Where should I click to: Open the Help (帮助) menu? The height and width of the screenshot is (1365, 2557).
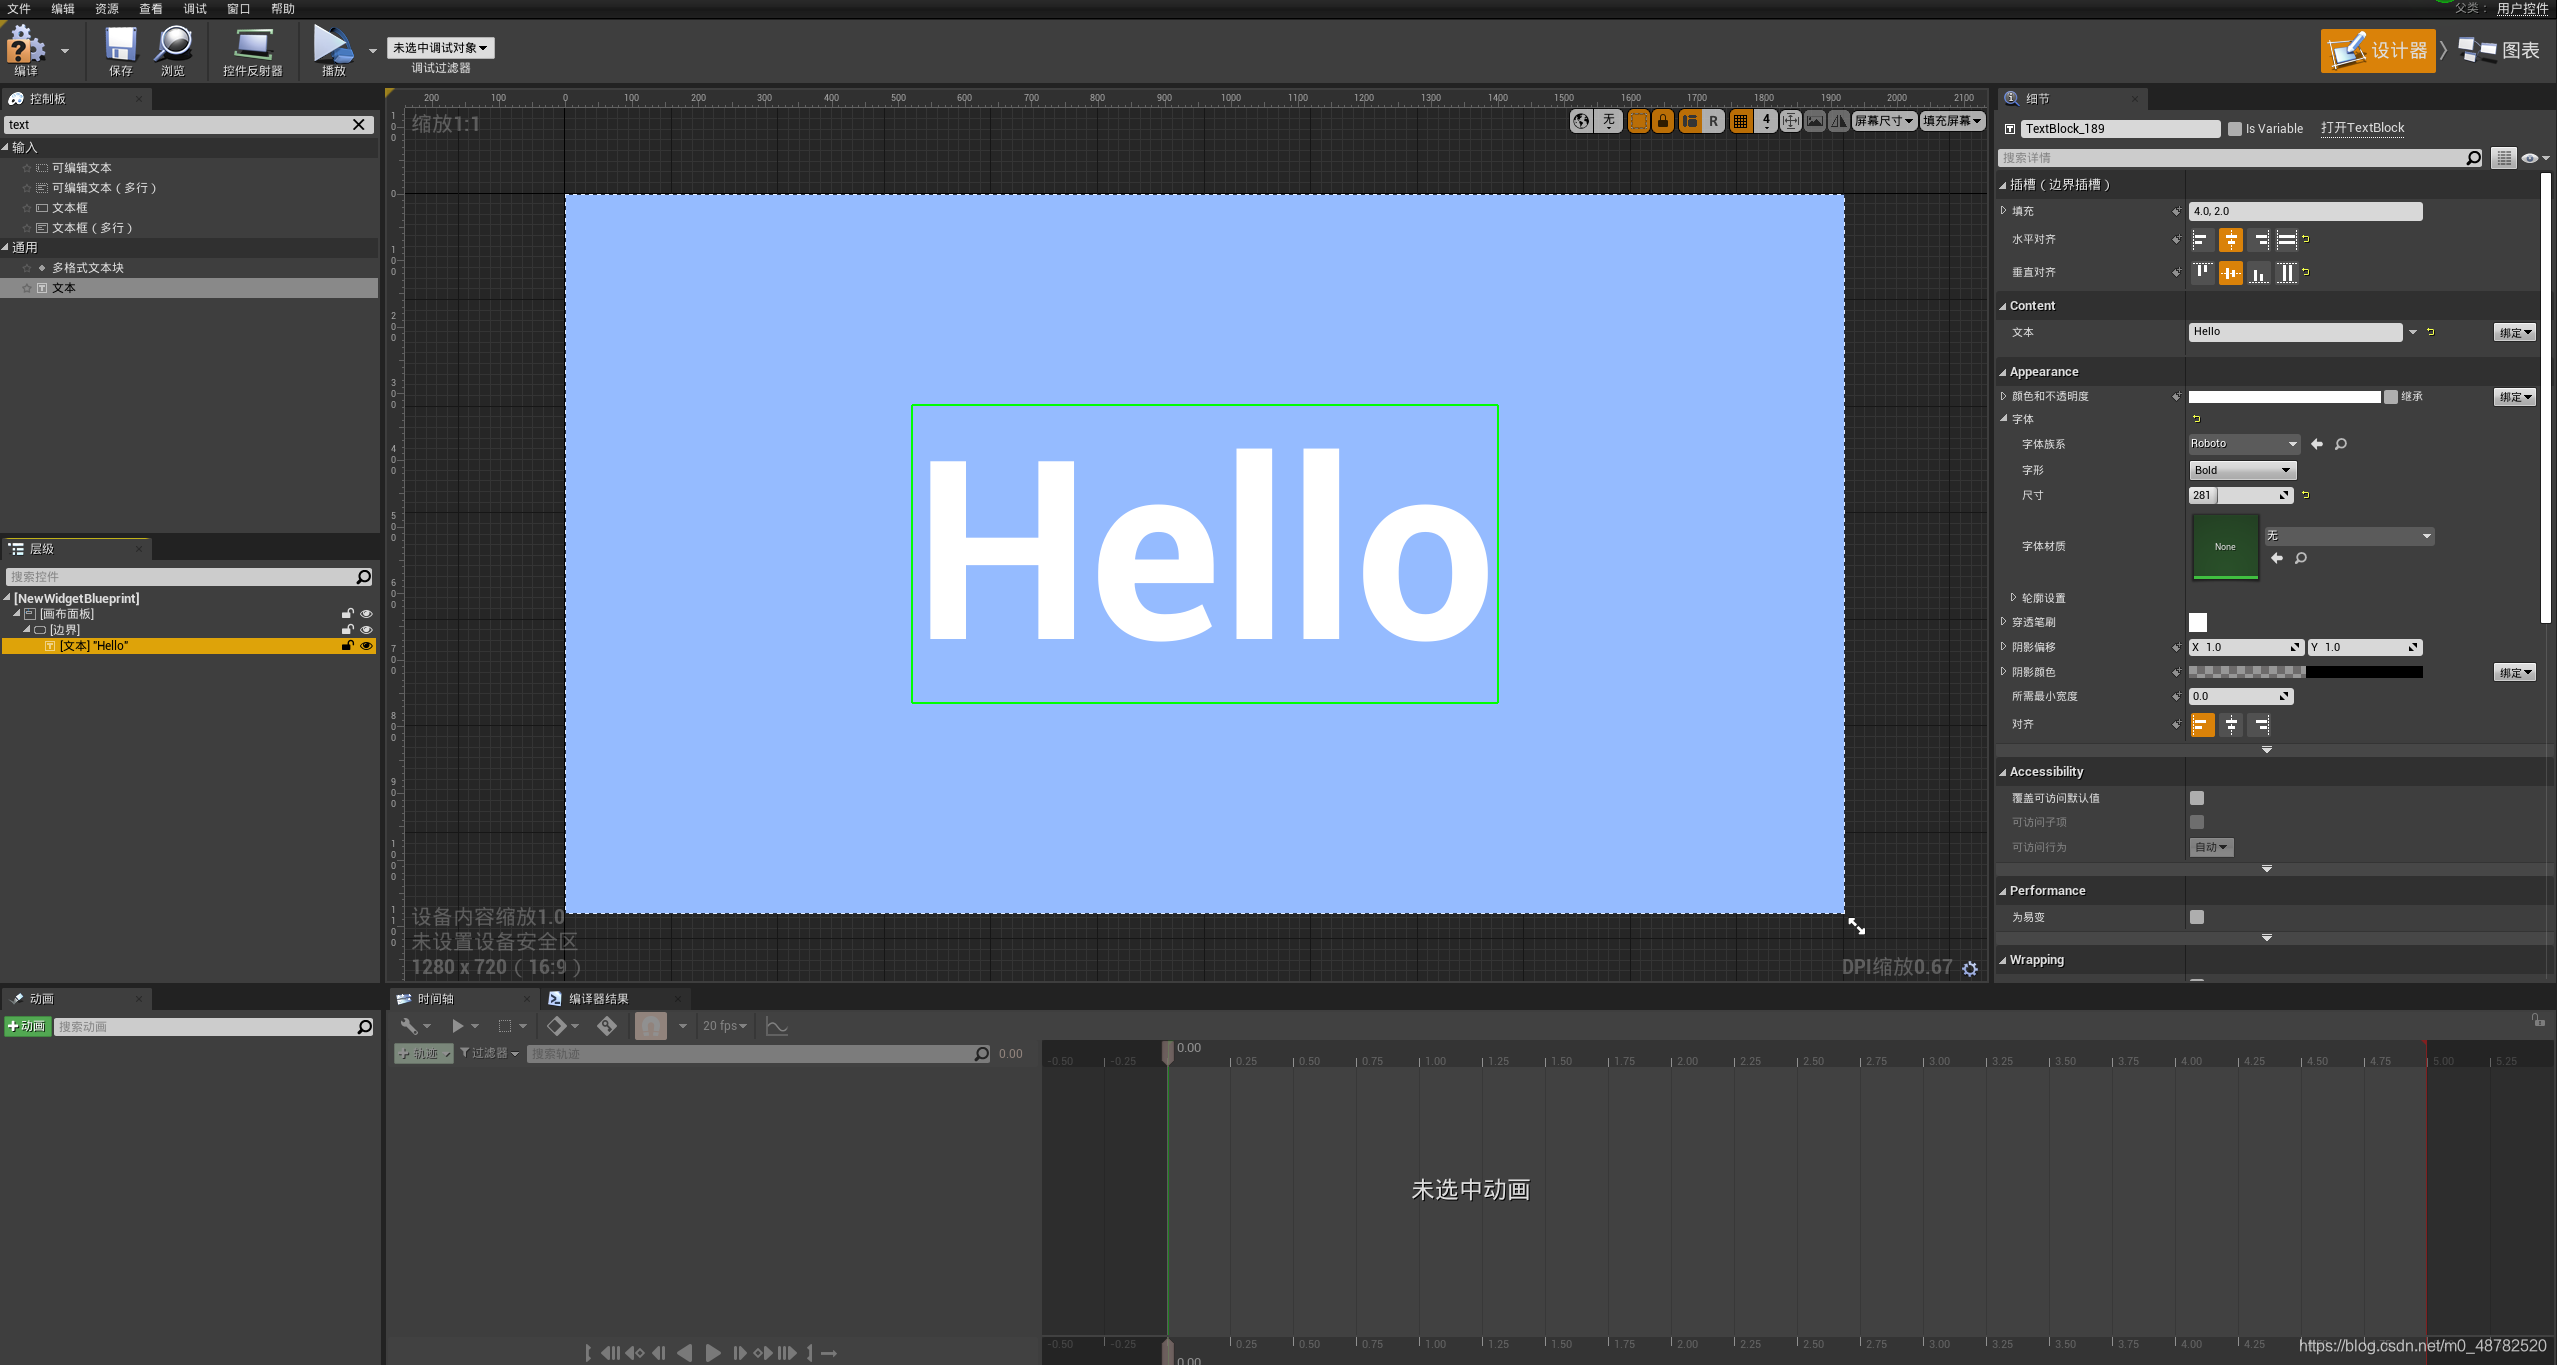click(283, 9)
